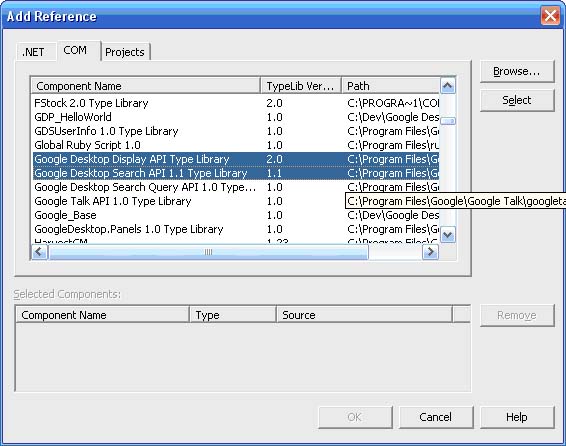Select Google Desktop Search API 1.1 Type Library
The height and width of the screenshot is (446, 566).
click(236, 173)
